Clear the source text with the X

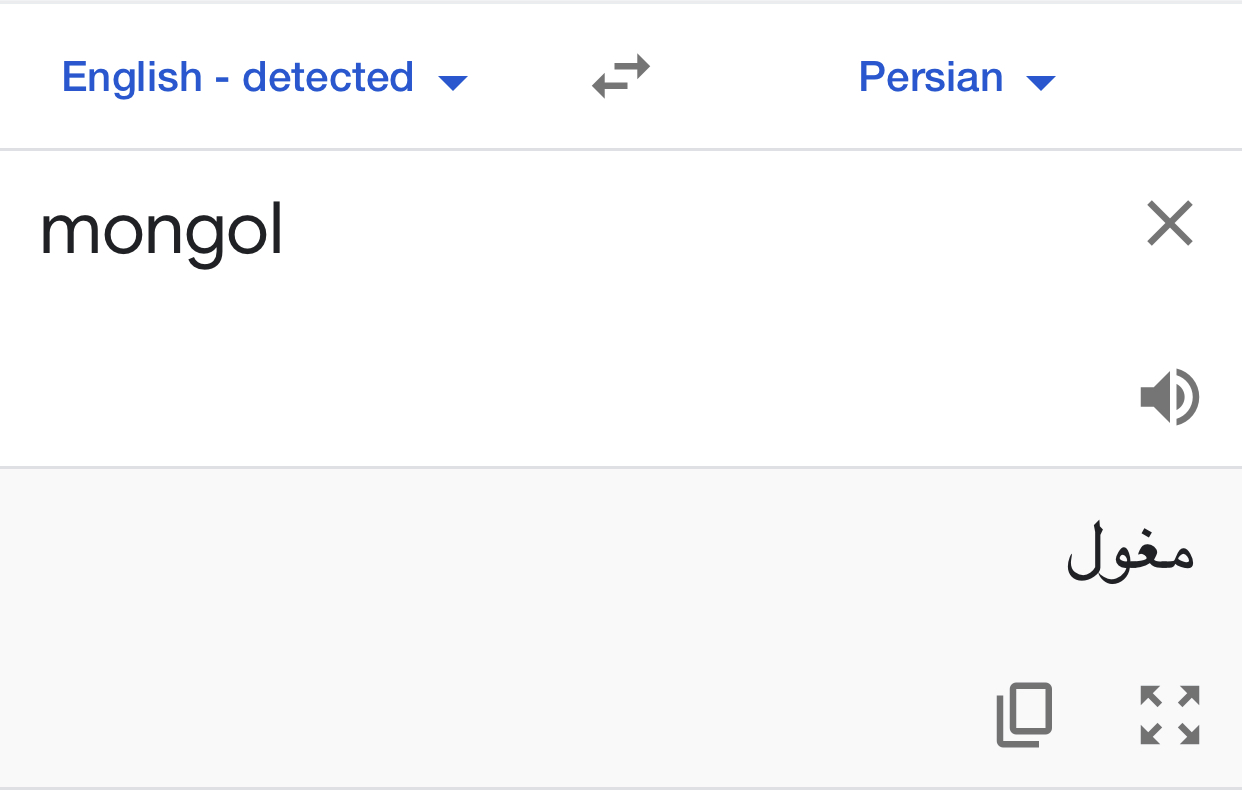click(1170, 223)
